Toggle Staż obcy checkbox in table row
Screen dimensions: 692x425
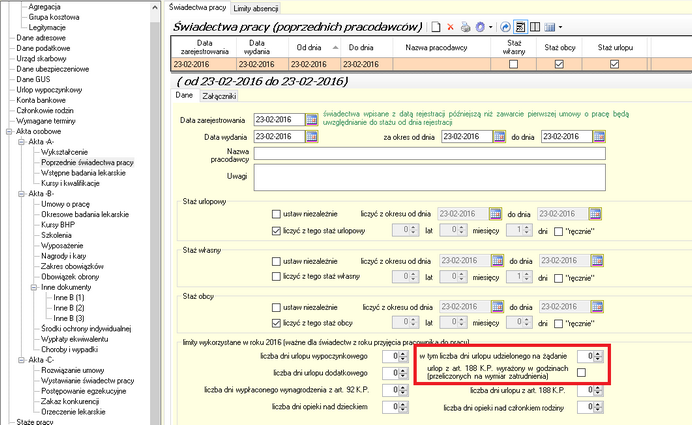pyautogui.click(x=559, y=64)
